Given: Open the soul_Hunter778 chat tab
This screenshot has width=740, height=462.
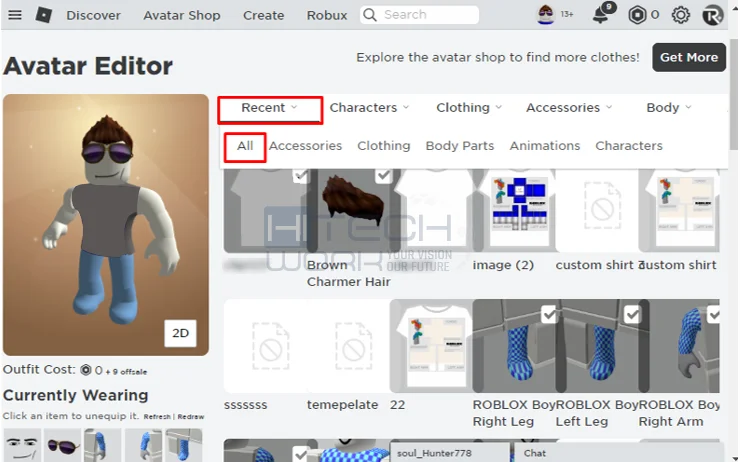Looking at the screenshot, I should point(450,453).
